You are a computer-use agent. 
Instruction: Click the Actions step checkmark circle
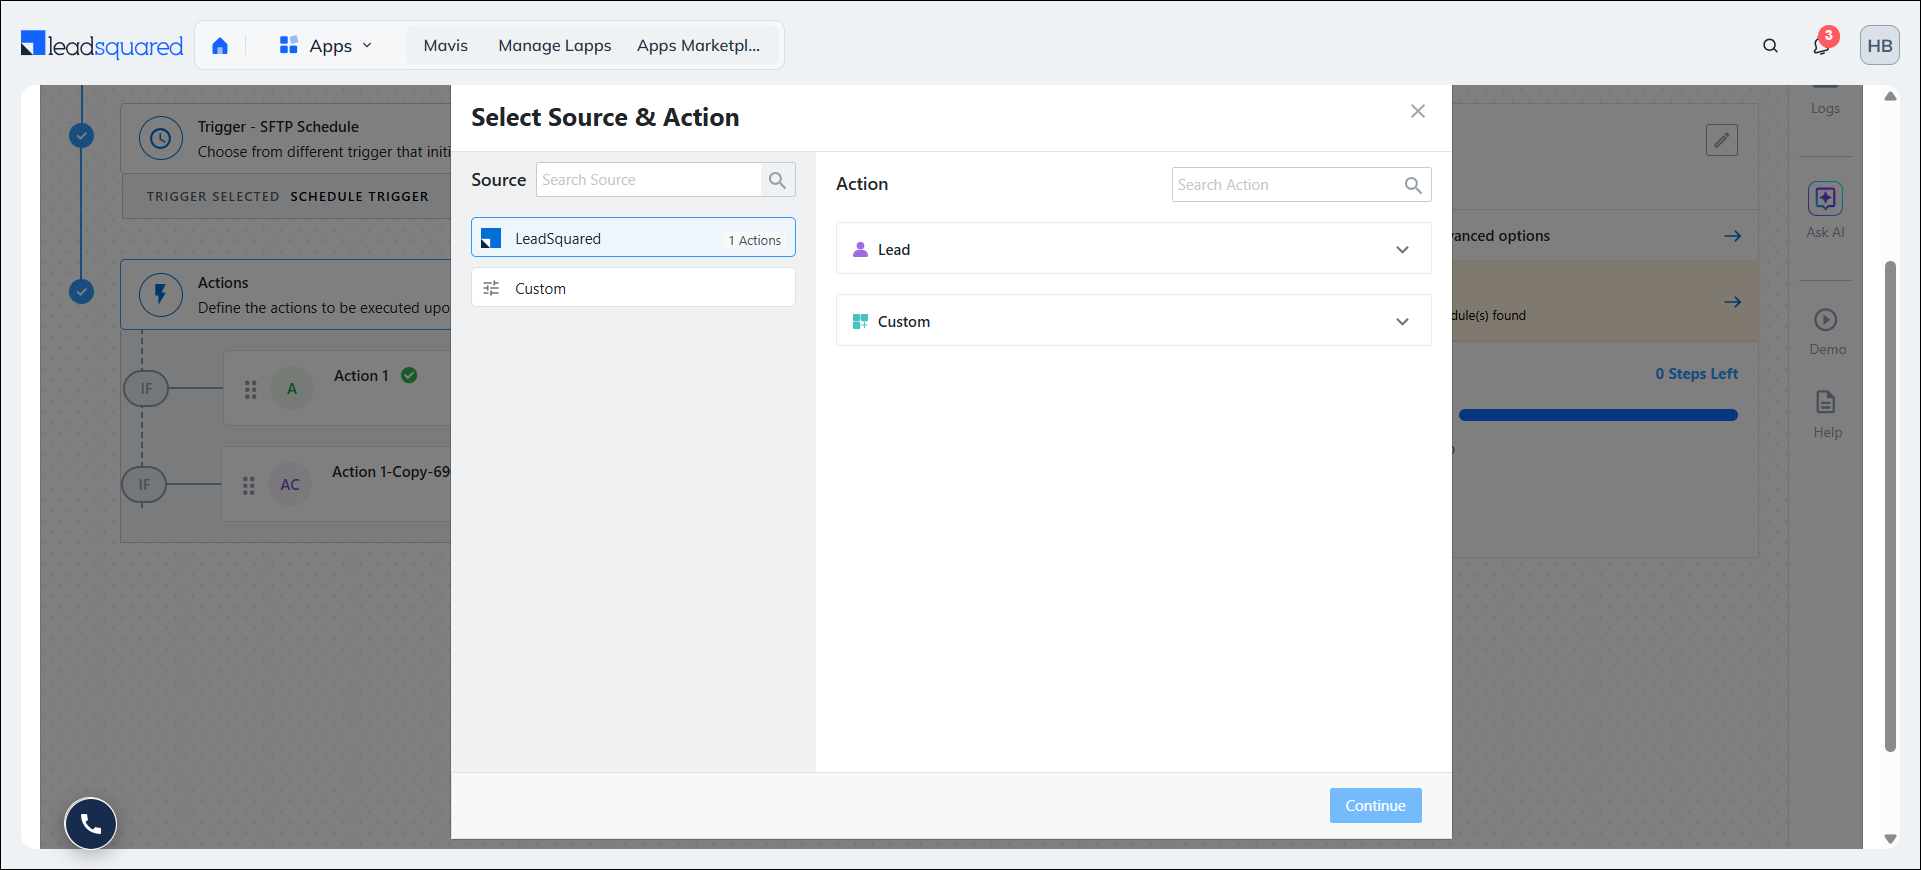pos(82,291)
